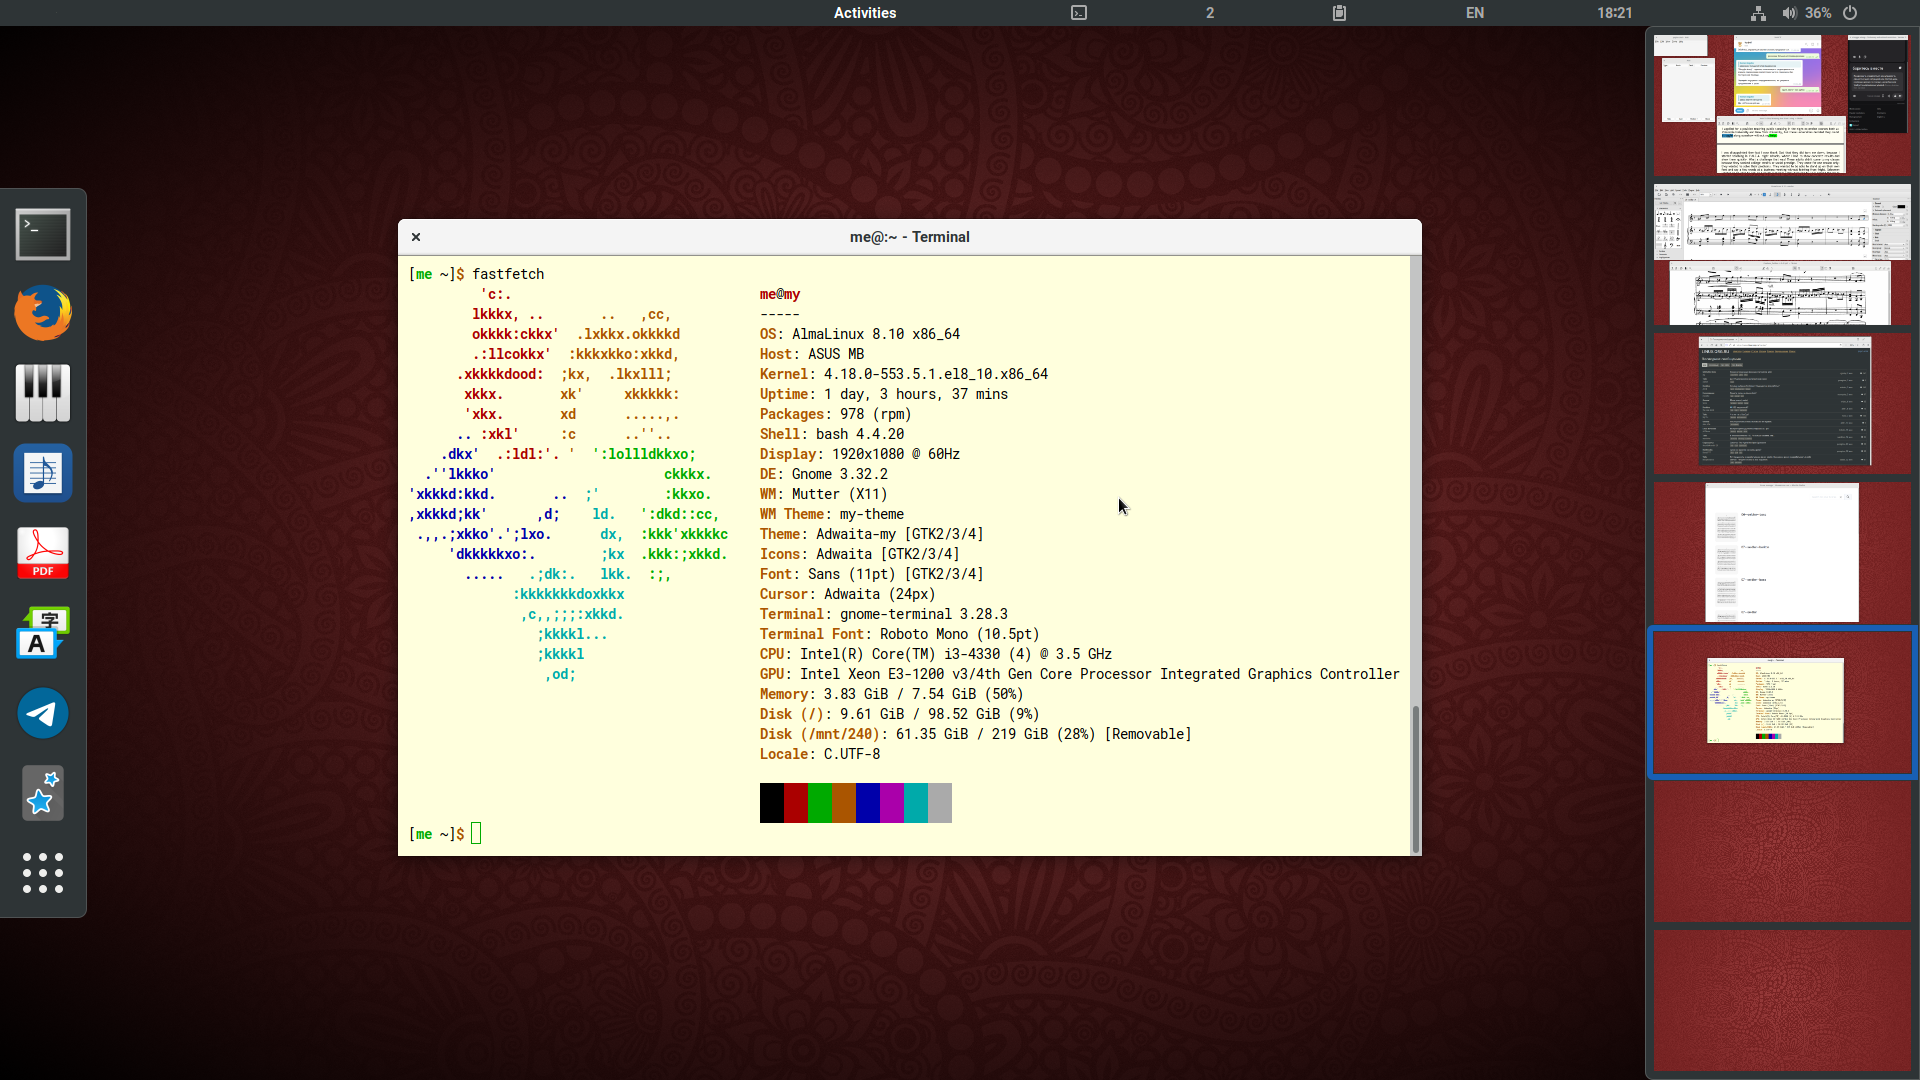Switch to first workspace thumbnail
Viewport: 1920px width, 1080px height.
pyautogui.click(x=1781, y=105)
